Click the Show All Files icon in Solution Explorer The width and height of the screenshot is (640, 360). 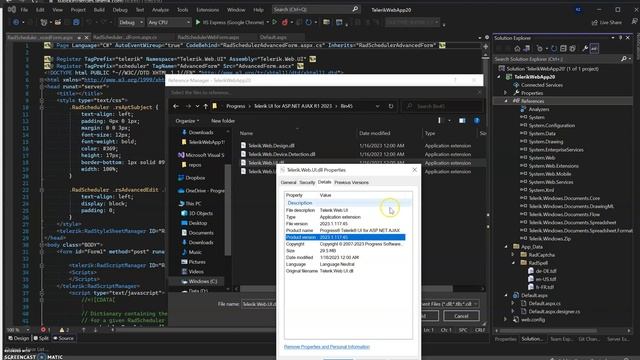(573, 49)
